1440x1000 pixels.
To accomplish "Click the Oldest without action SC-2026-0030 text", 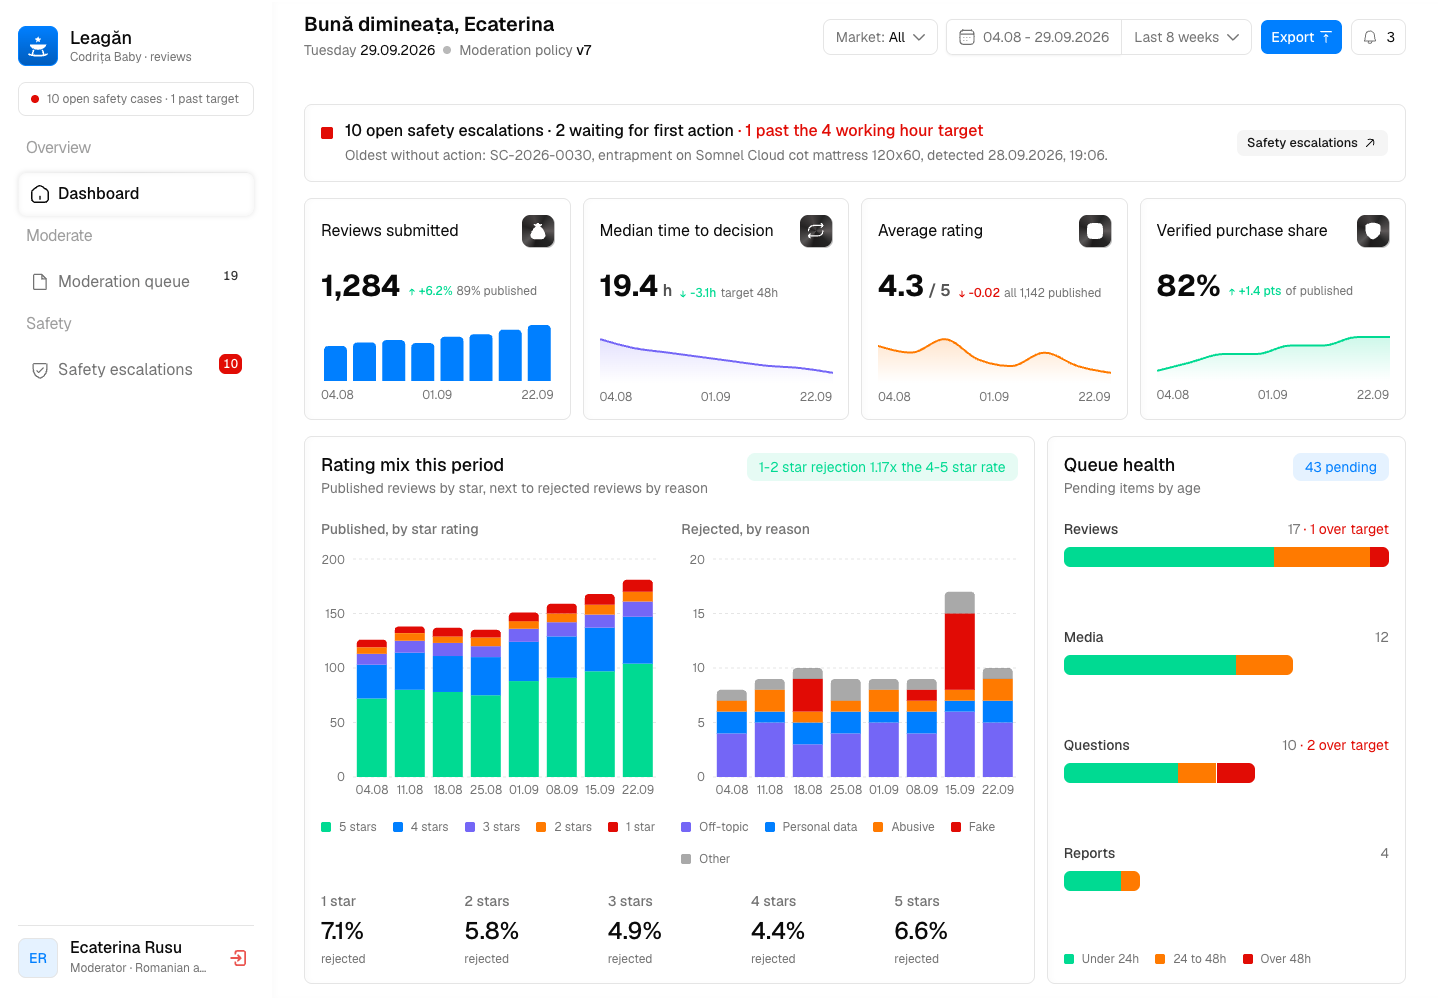I will tap(726, 155).
